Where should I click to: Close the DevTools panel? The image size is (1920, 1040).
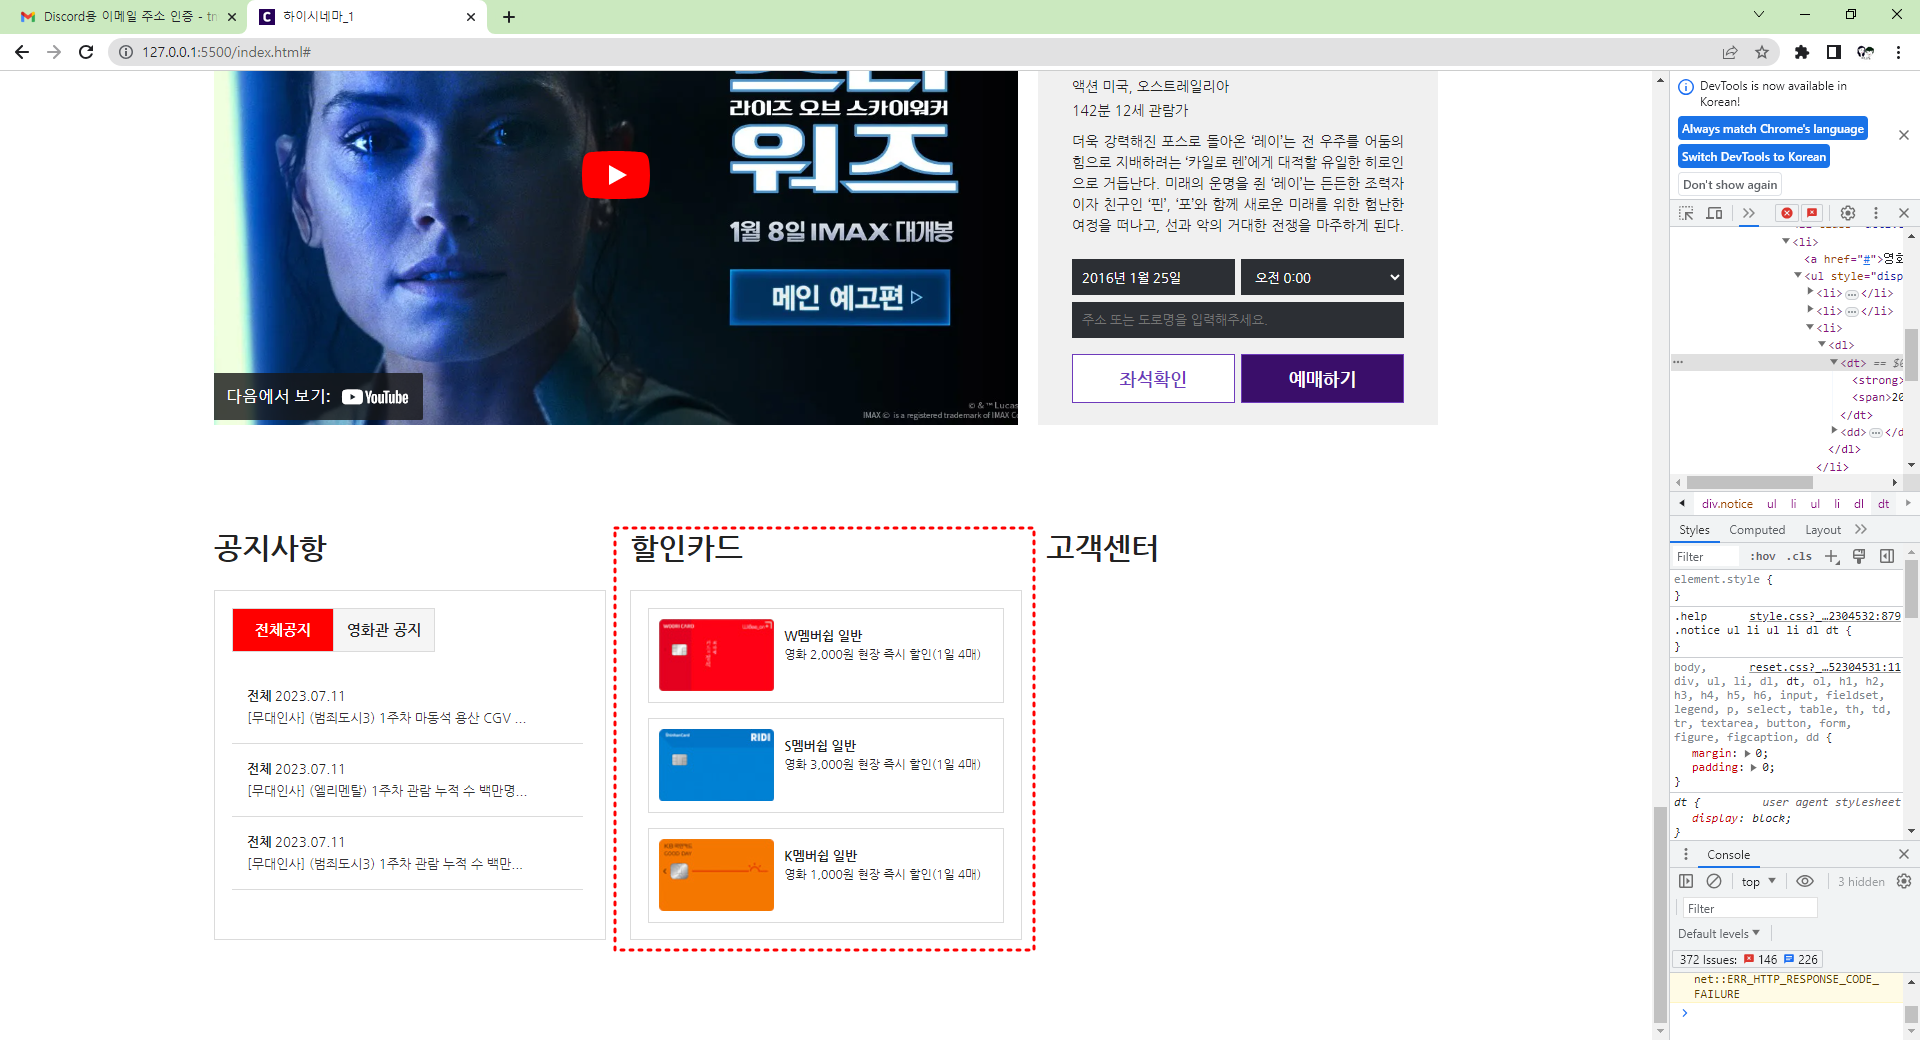point(1904,213)
